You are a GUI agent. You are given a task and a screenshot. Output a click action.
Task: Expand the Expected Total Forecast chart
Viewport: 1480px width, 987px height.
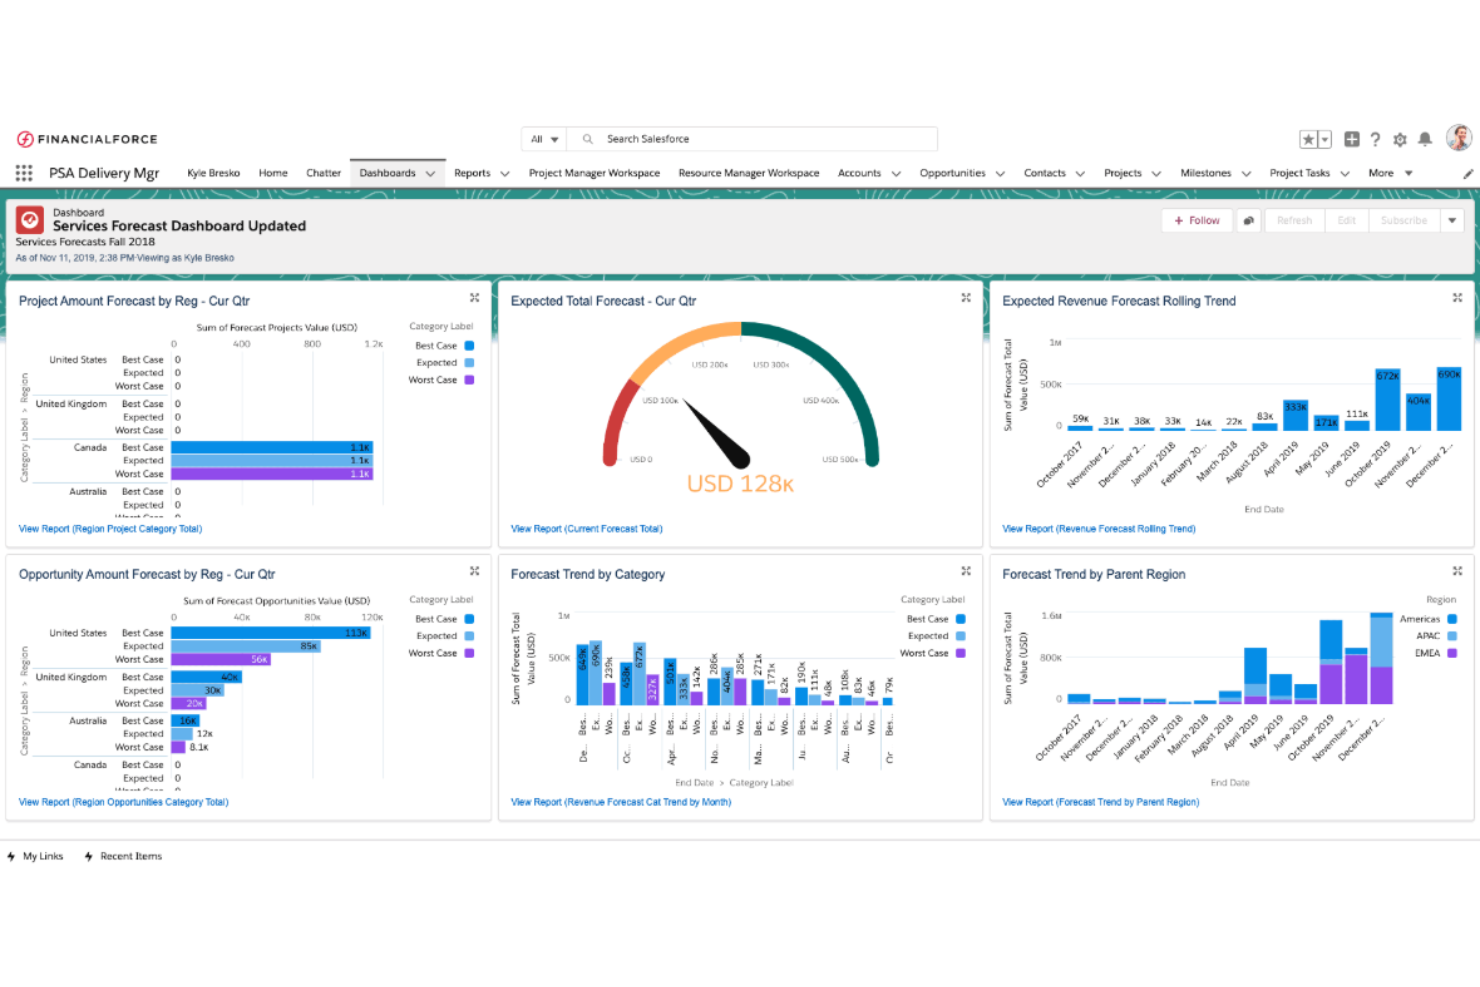click(965, 296)
